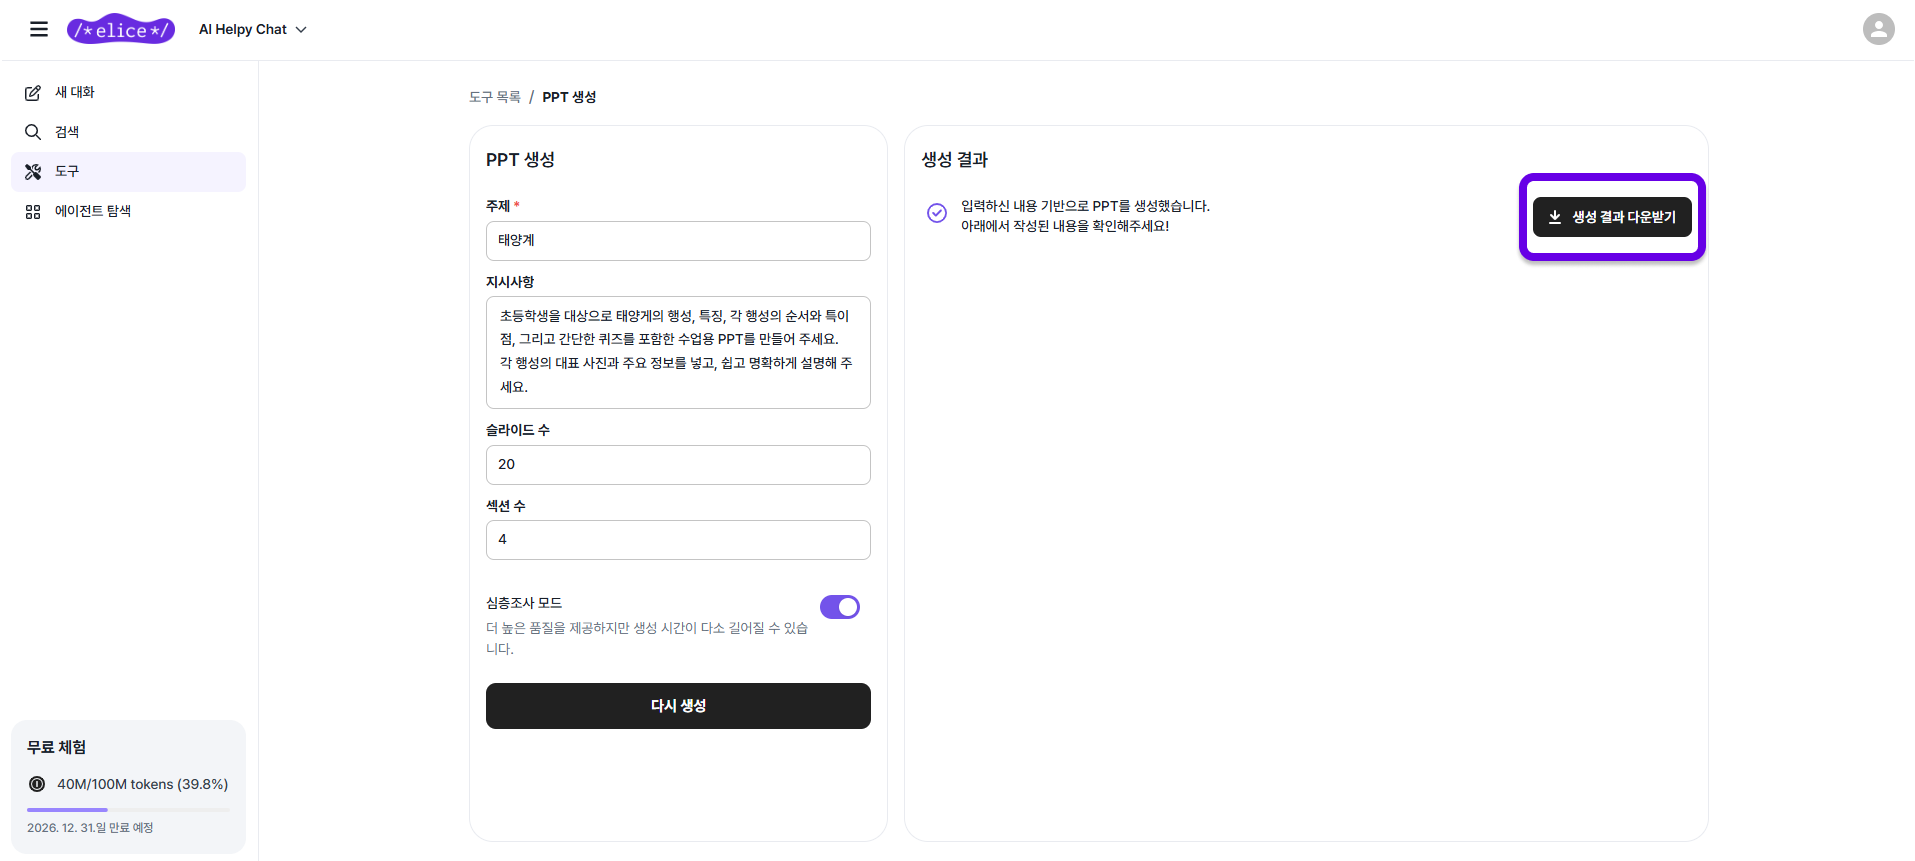Click the agent explore grid icon

pyautogui.click(x=33, y=212)
